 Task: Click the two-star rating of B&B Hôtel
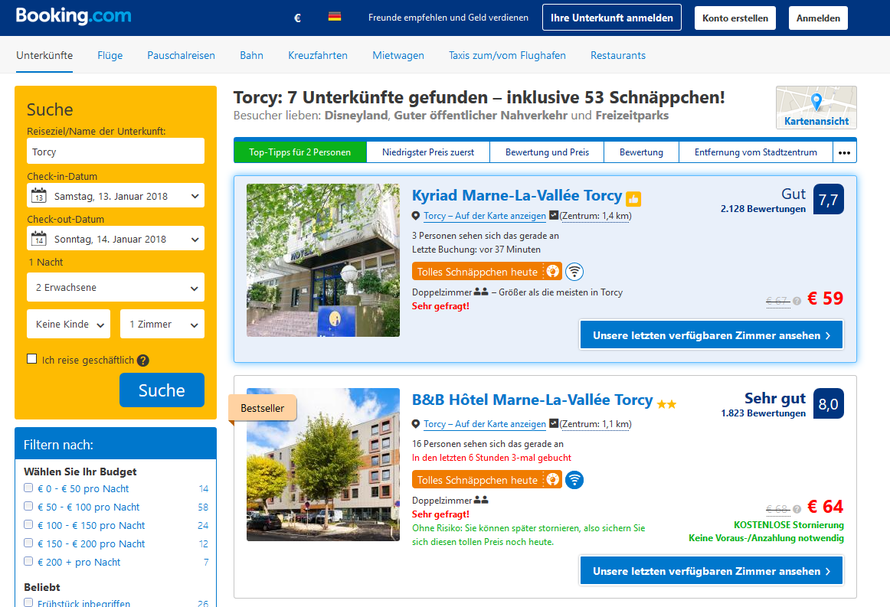click(x=666, y=404)
